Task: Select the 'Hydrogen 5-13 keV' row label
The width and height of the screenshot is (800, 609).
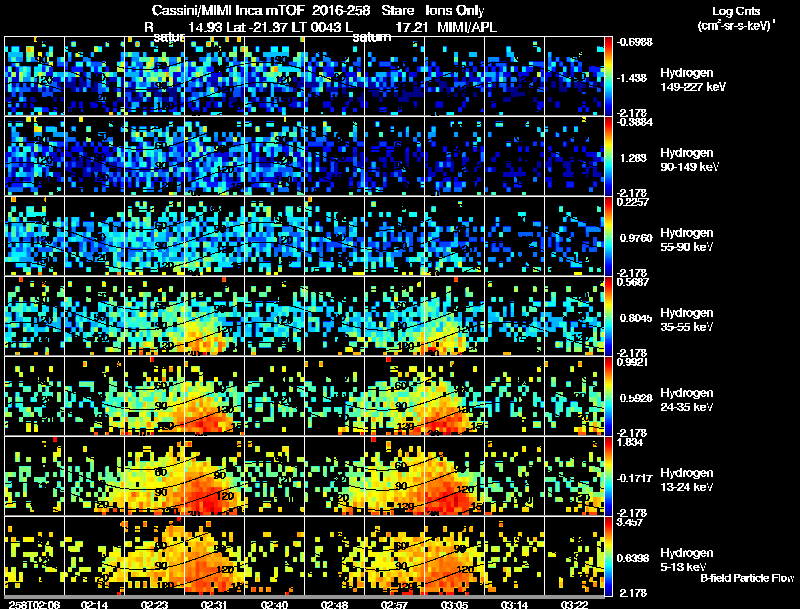Action: point(687,560)
